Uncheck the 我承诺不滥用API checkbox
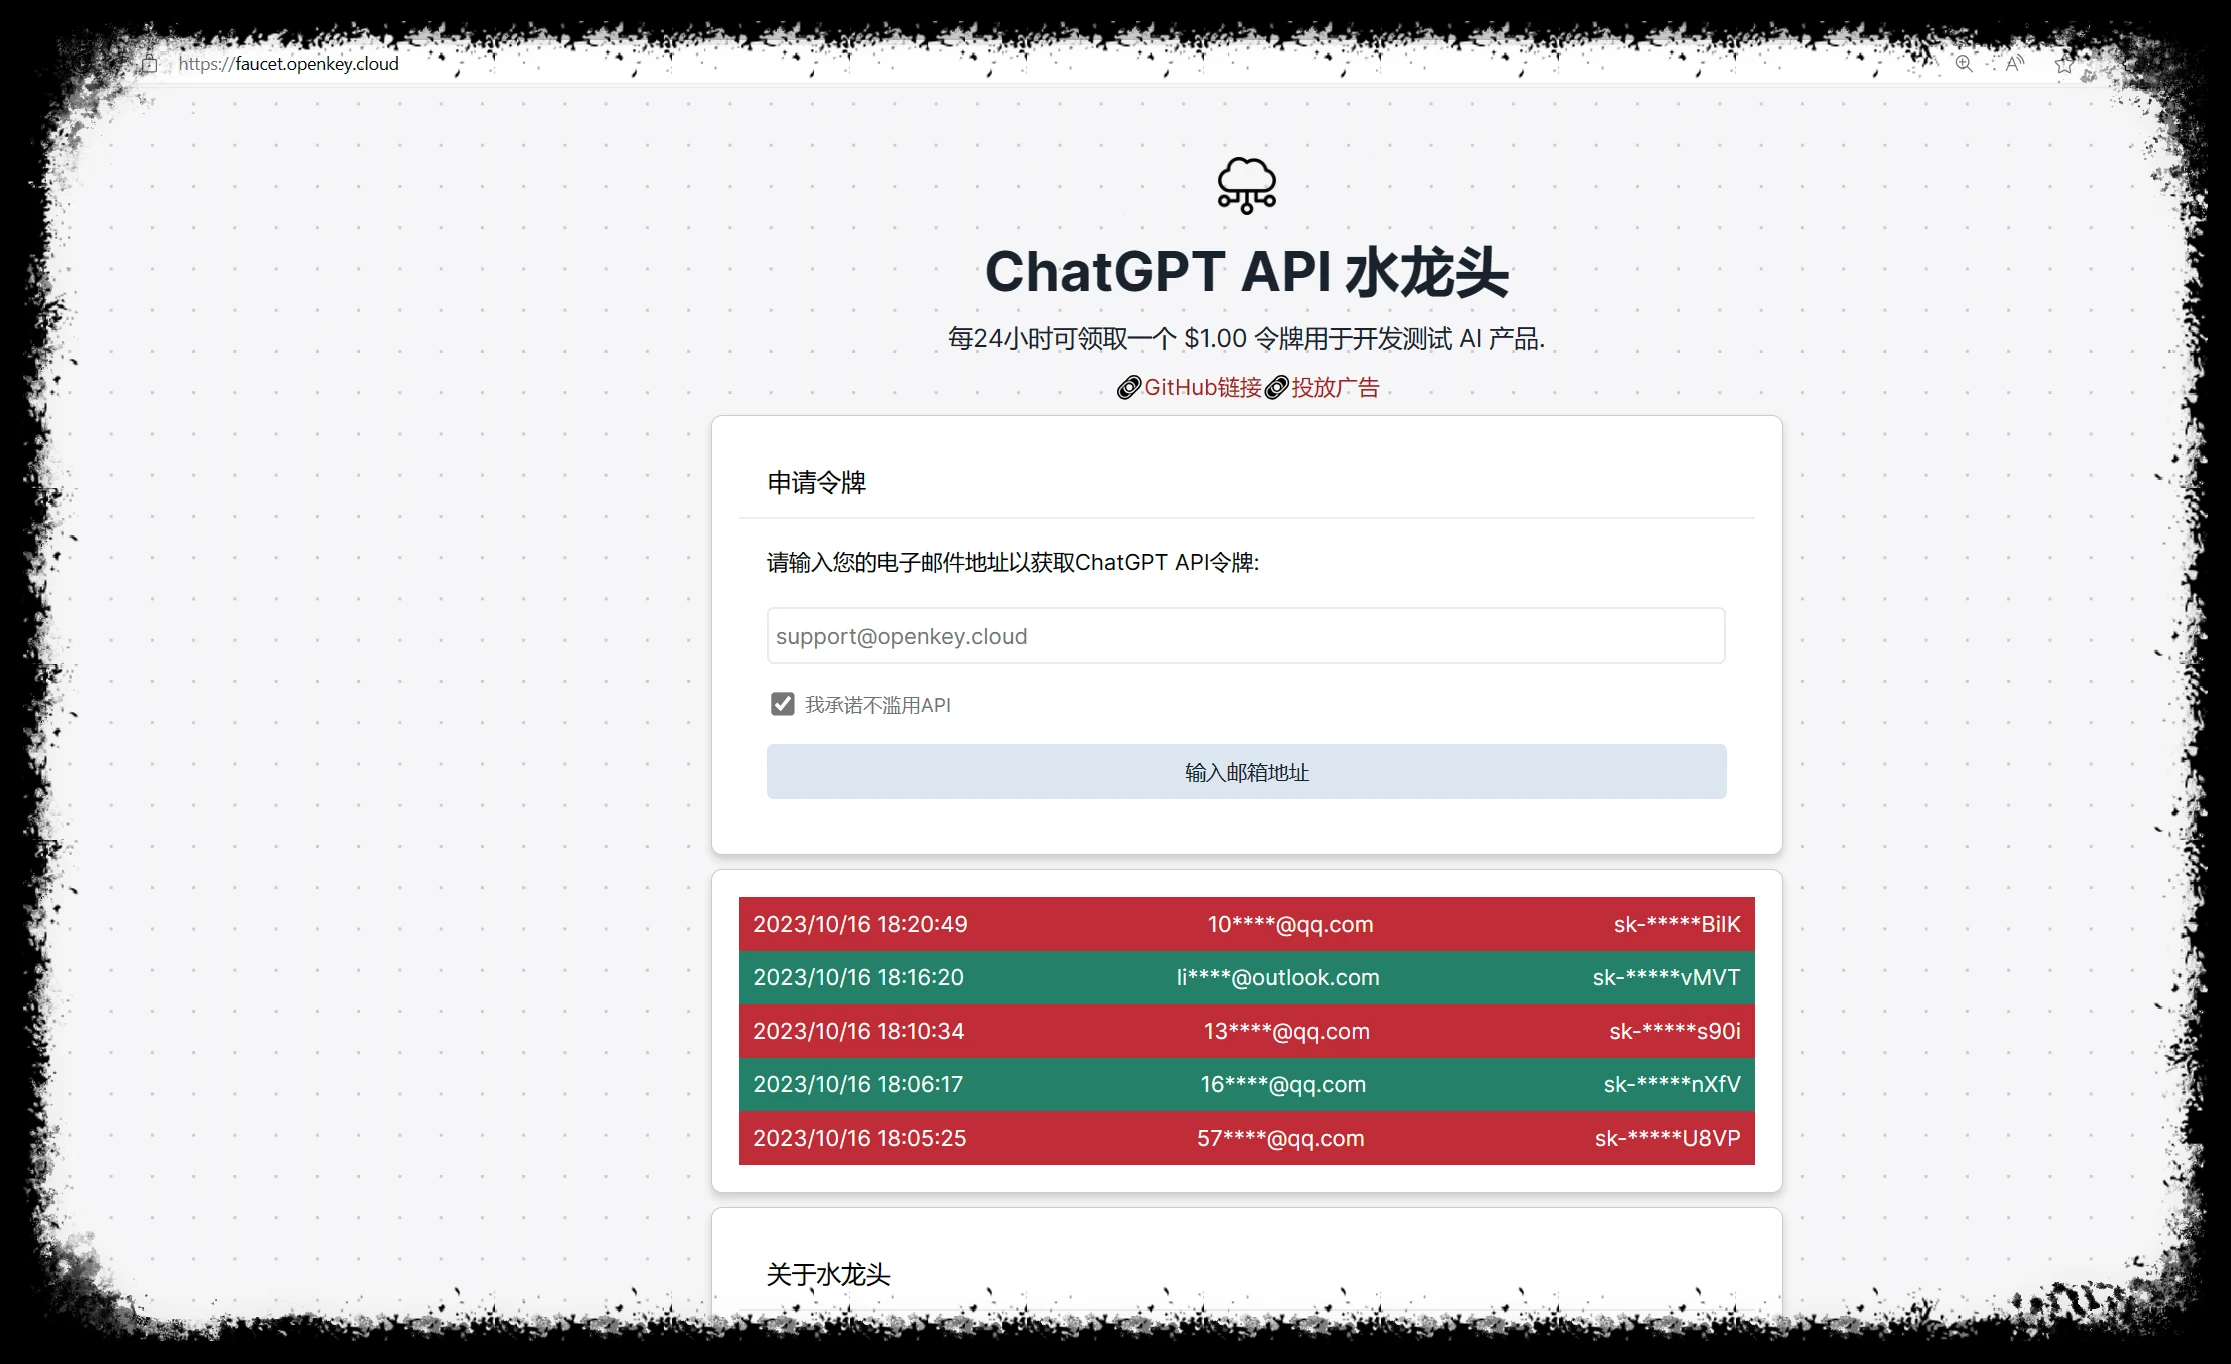This screenshot has width=2231, height=1364. point(782,704)
